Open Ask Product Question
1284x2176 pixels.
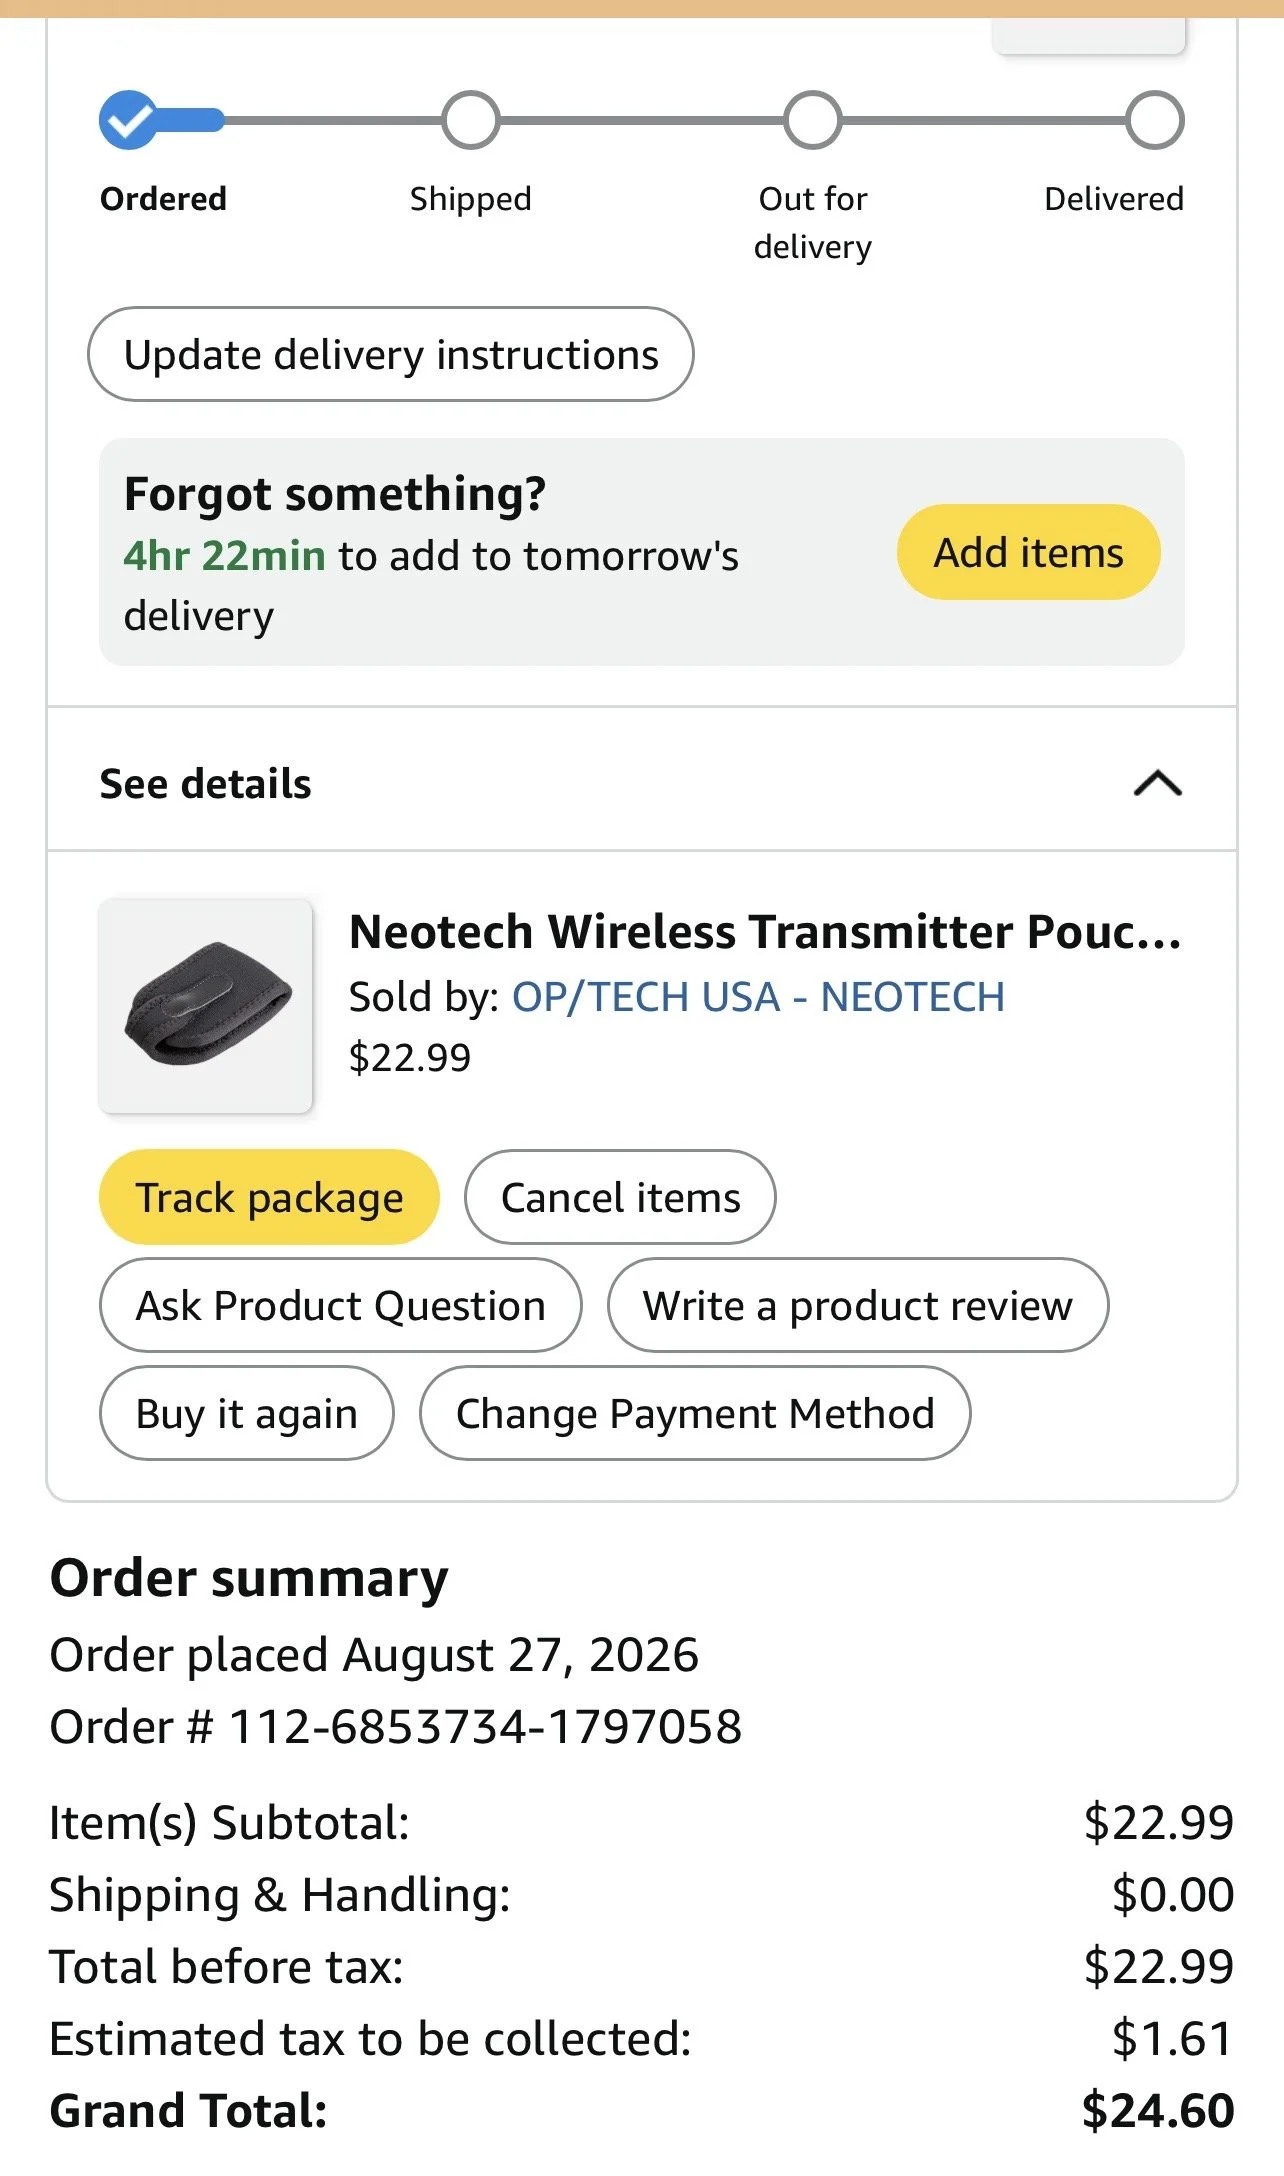(x=340, y=1305)
